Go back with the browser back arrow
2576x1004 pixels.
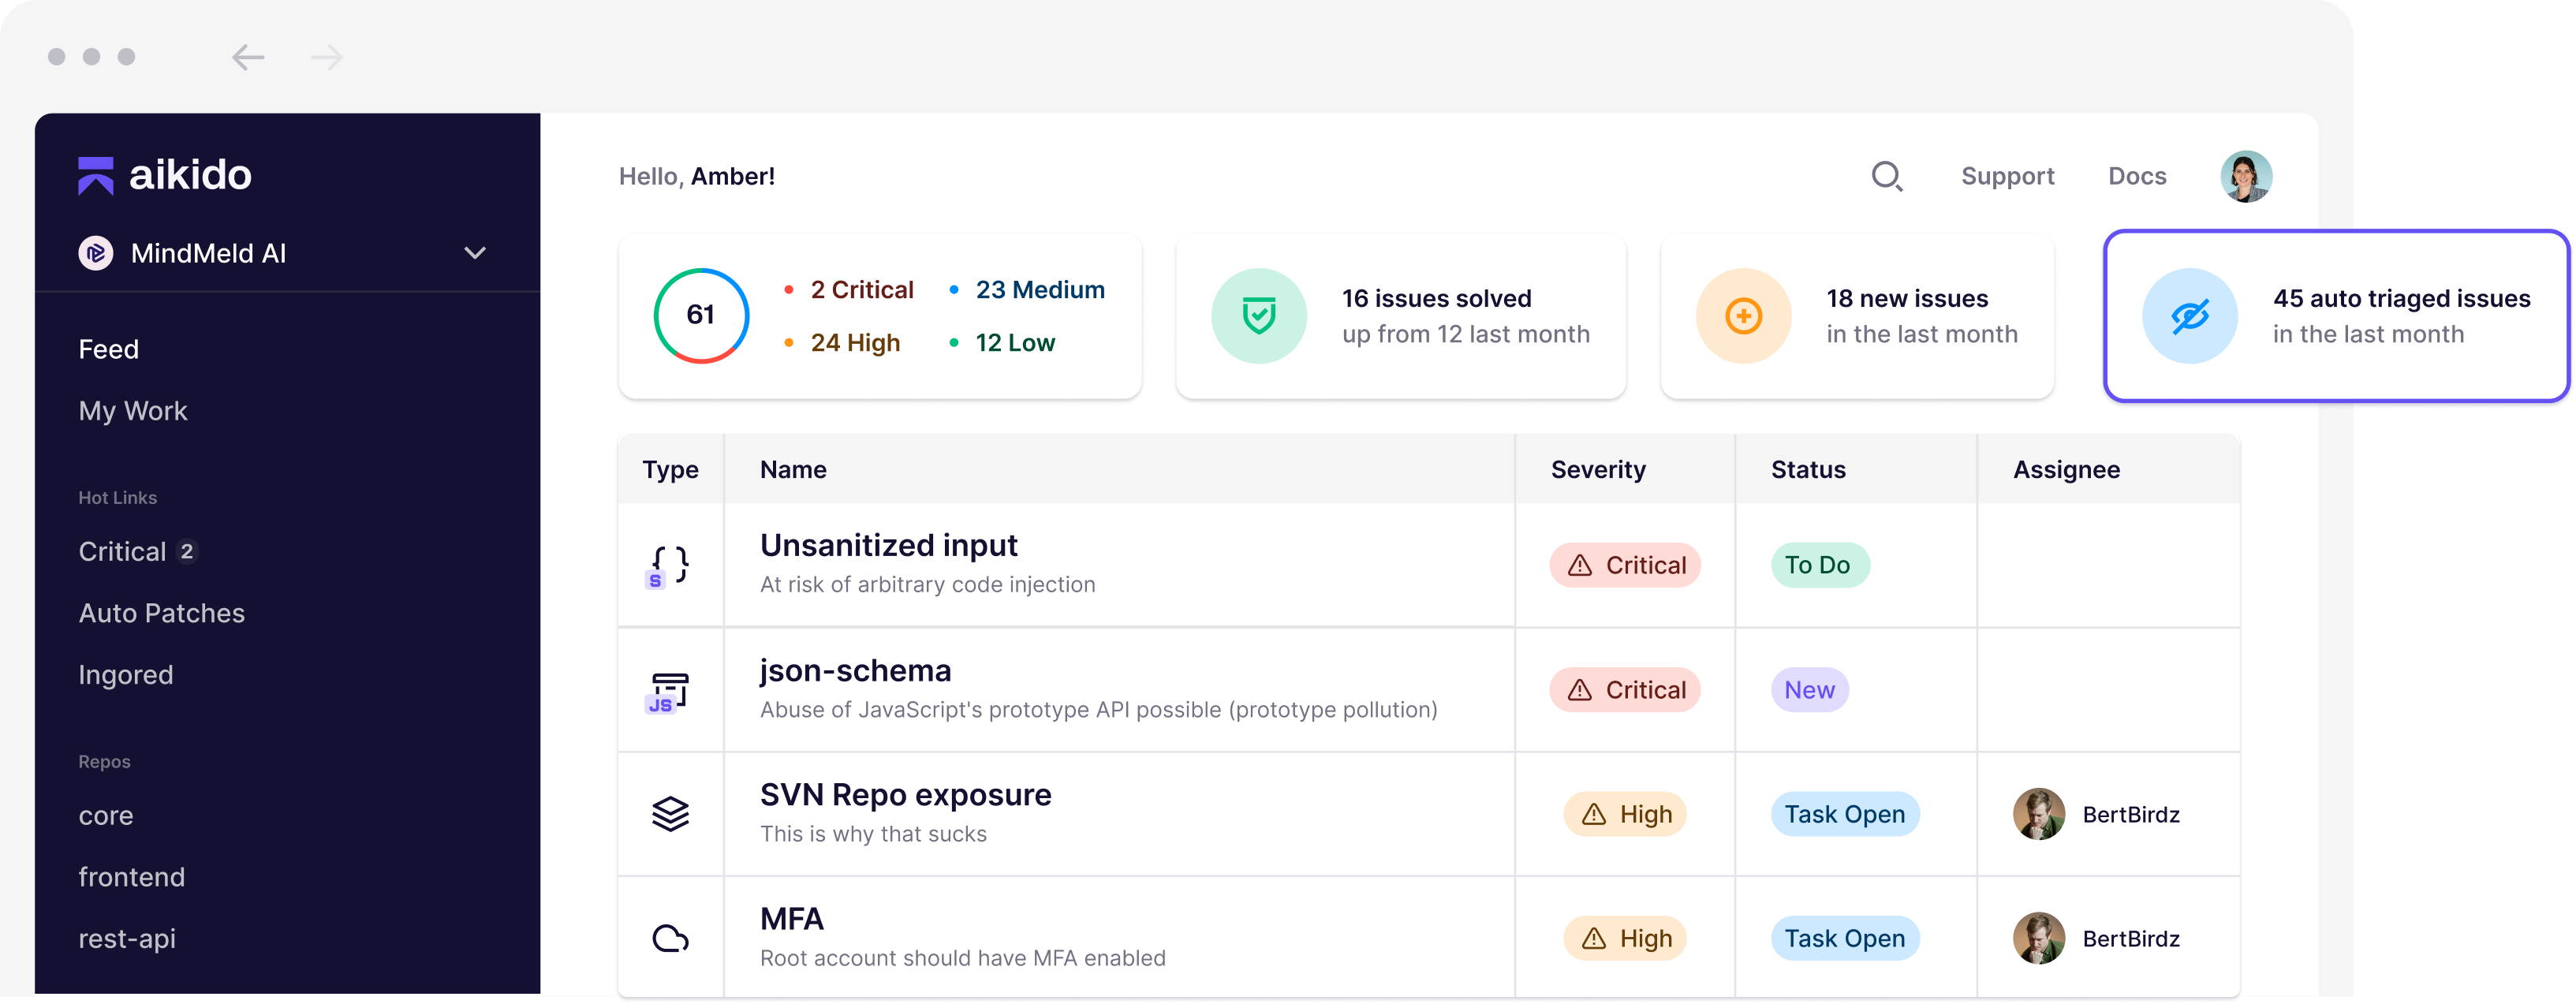pos(248,57)
